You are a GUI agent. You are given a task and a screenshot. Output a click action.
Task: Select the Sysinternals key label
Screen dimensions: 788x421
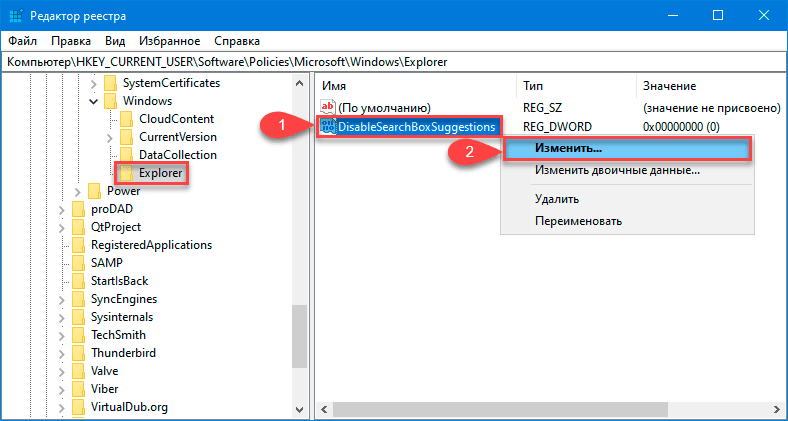point(122,317)
